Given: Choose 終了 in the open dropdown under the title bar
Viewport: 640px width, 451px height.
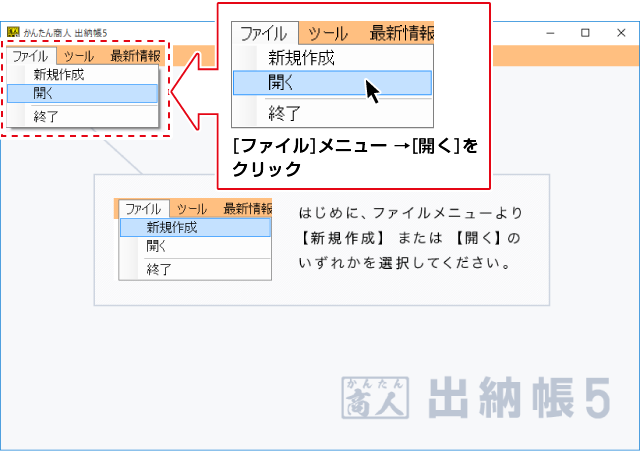Looking at the screenshot, I should 82,117.
